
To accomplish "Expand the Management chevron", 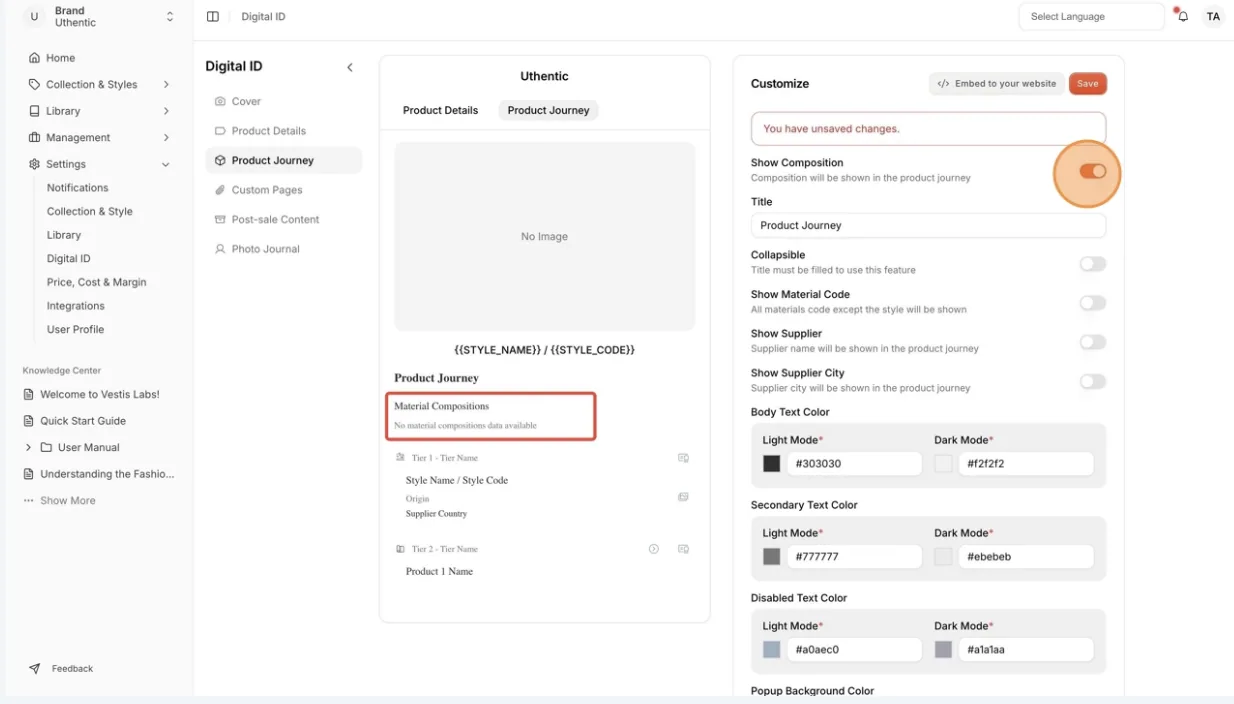I will pos(166,137).
